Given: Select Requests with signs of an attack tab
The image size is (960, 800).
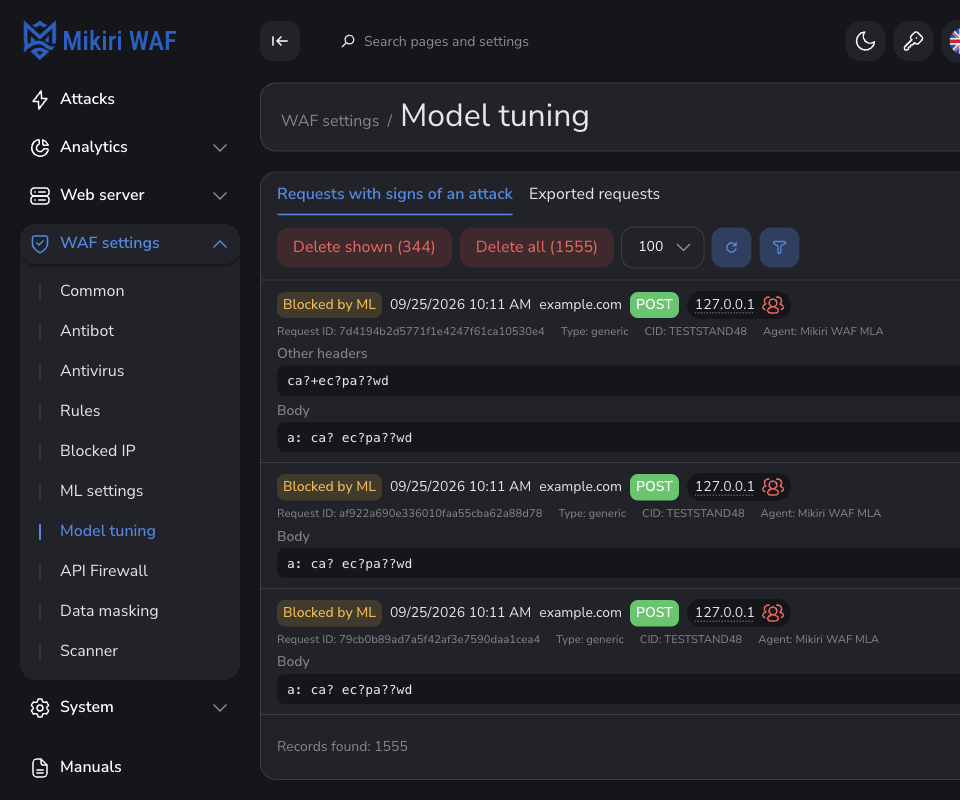Looking at the screenshot, I should point(394,194).
